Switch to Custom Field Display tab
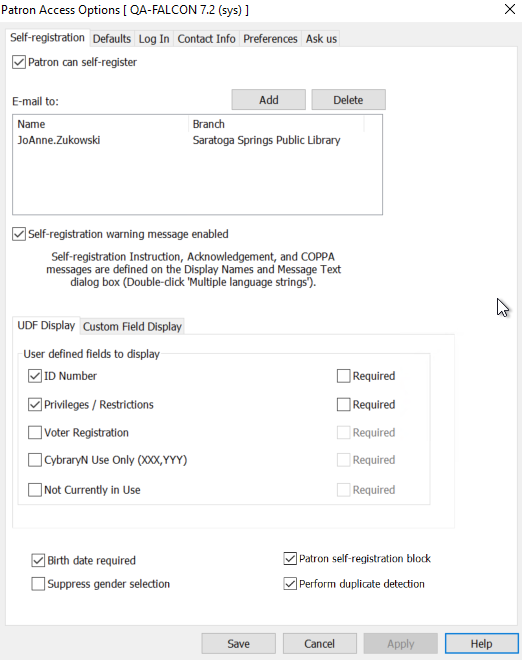This screenshot has width=522, height=660. [x=132, y=327]
